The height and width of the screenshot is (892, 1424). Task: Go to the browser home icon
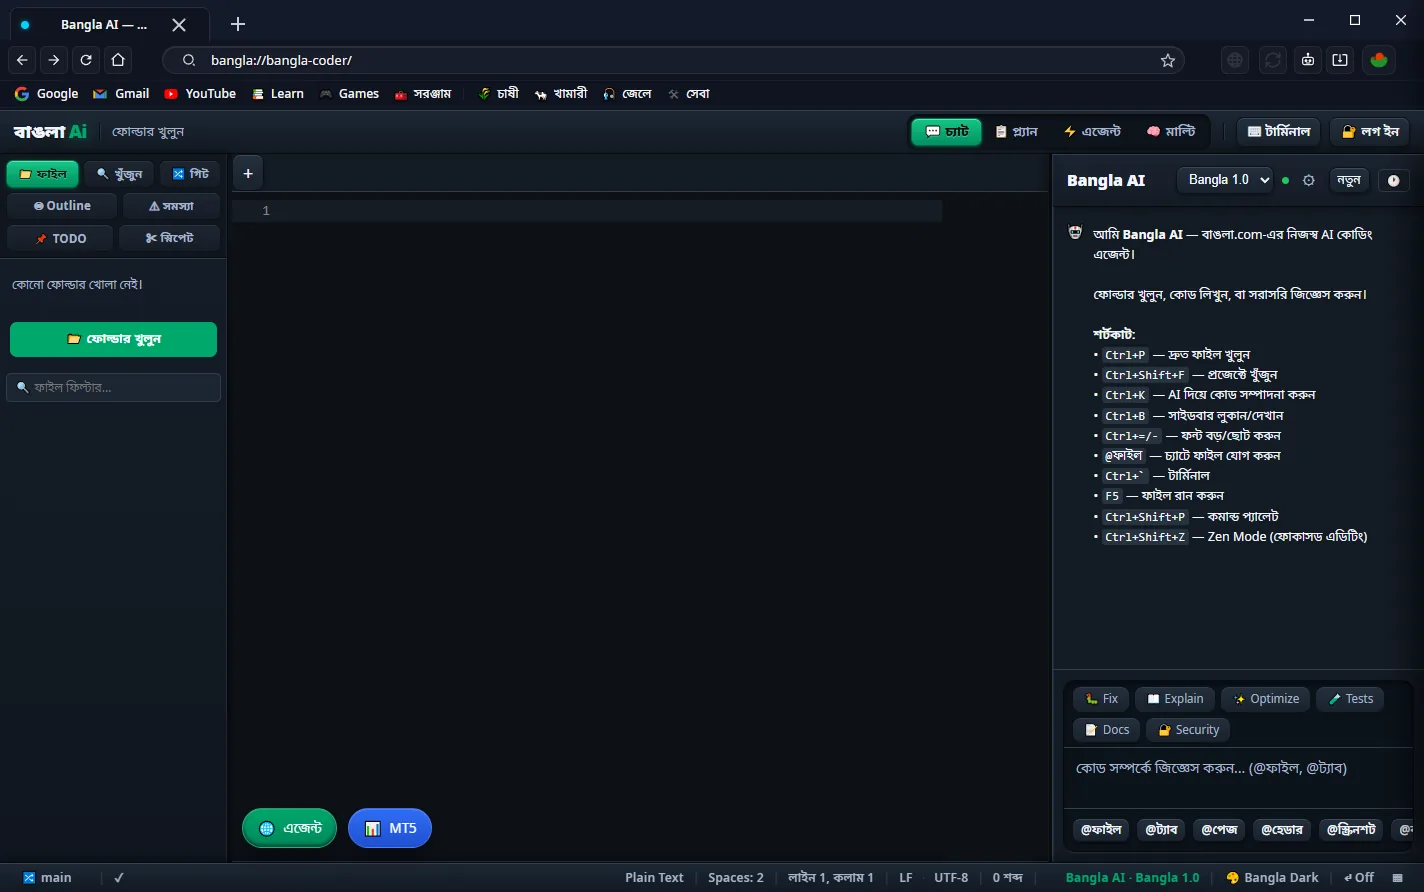click(118, 60)
